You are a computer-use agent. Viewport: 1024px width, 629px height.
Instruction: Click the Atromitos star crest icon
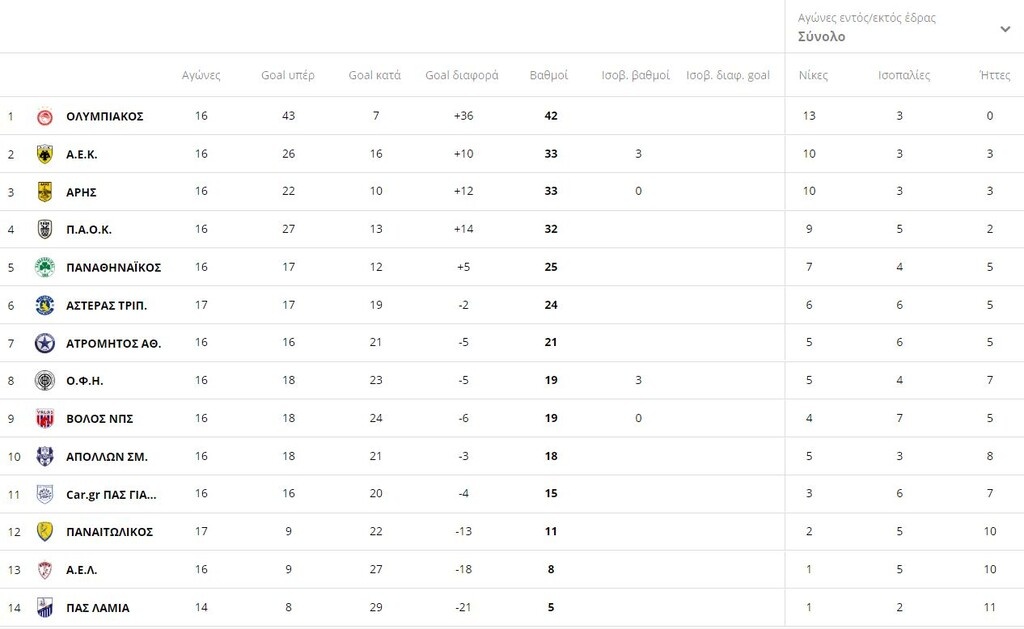click(x=44, y=343)
